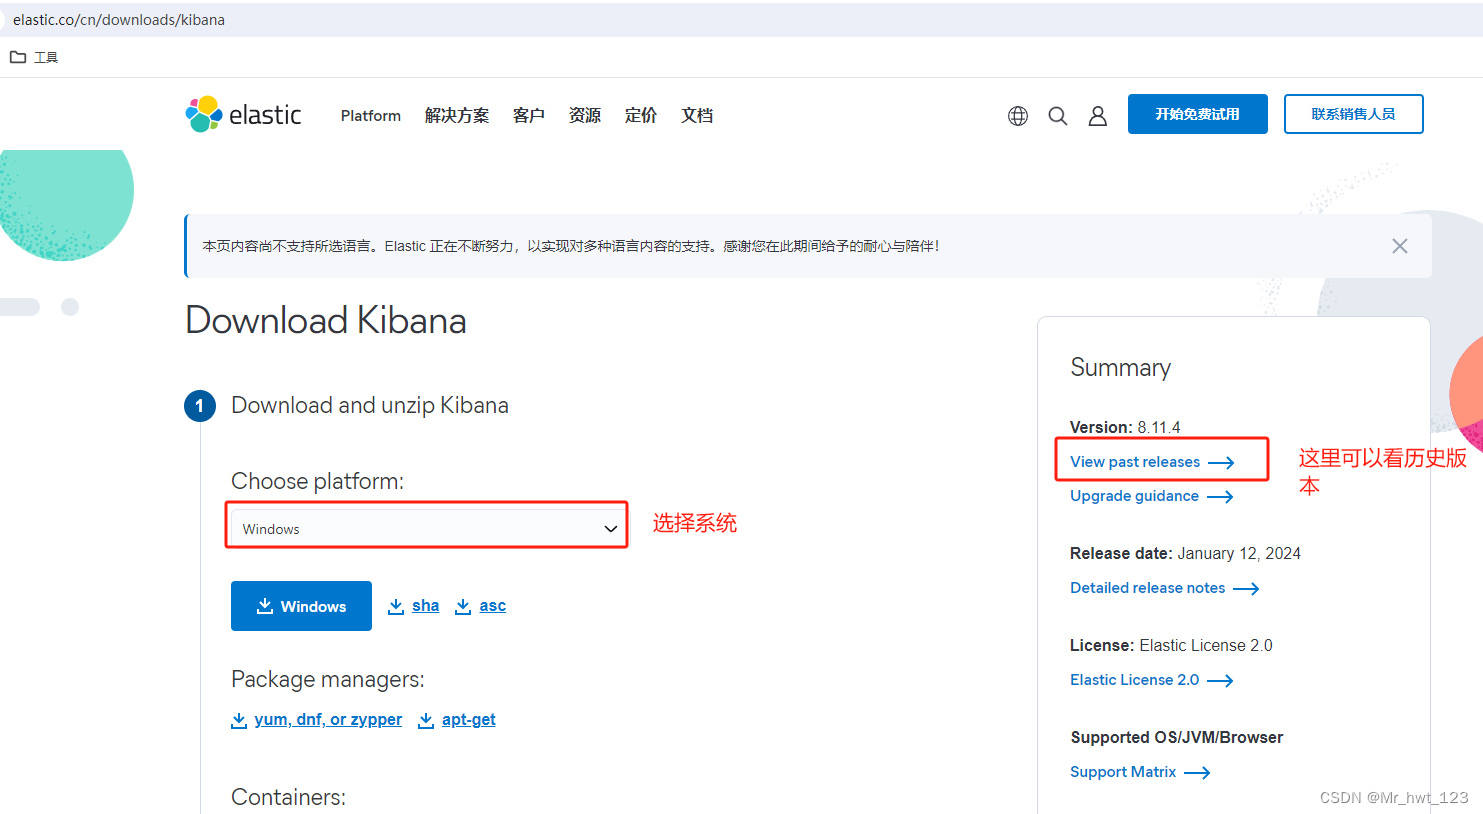Open the search magnifier icon
Viewport: 1483px width, 814px height.
coord(1058,116)
